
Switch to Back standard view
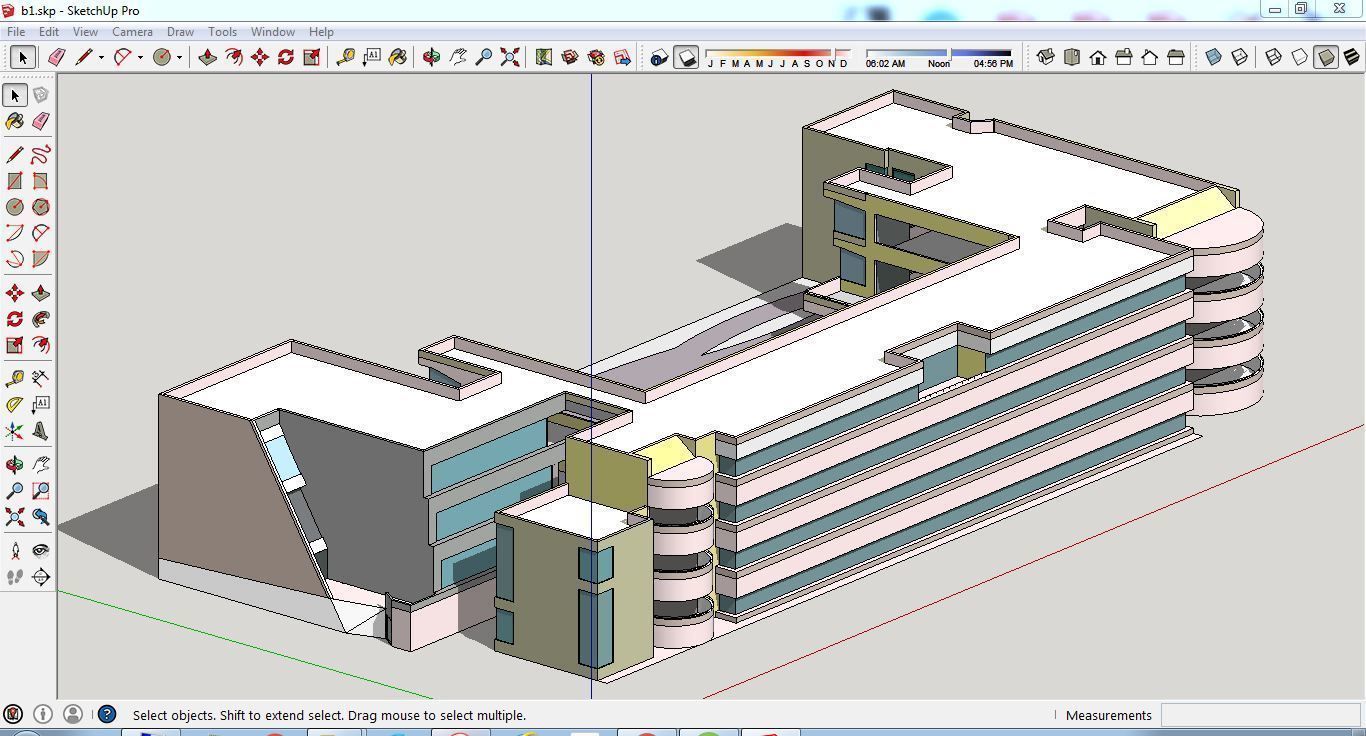point(1150,57)
